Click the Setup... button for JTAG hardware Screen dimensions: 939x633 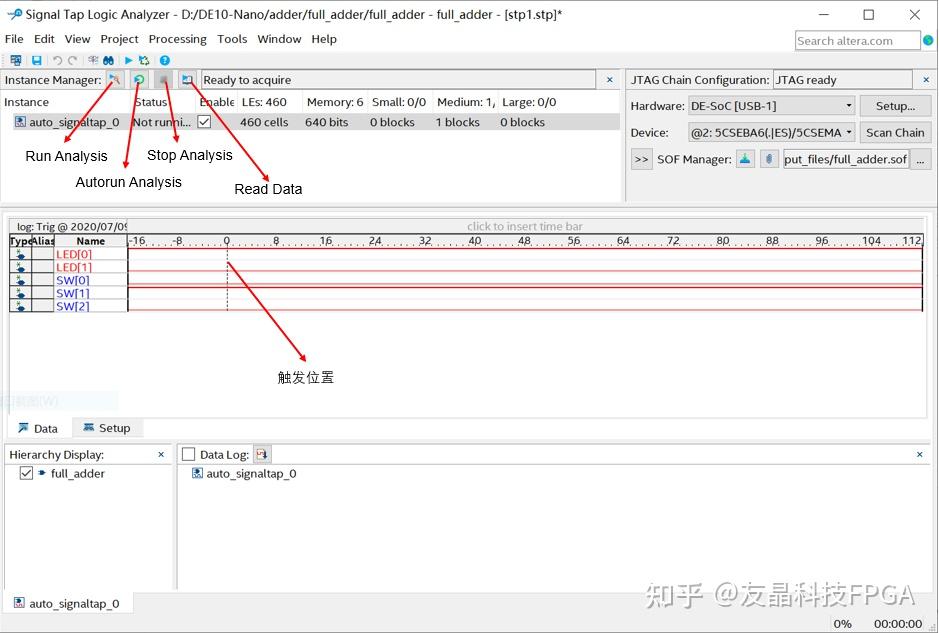tap(895, 105)
